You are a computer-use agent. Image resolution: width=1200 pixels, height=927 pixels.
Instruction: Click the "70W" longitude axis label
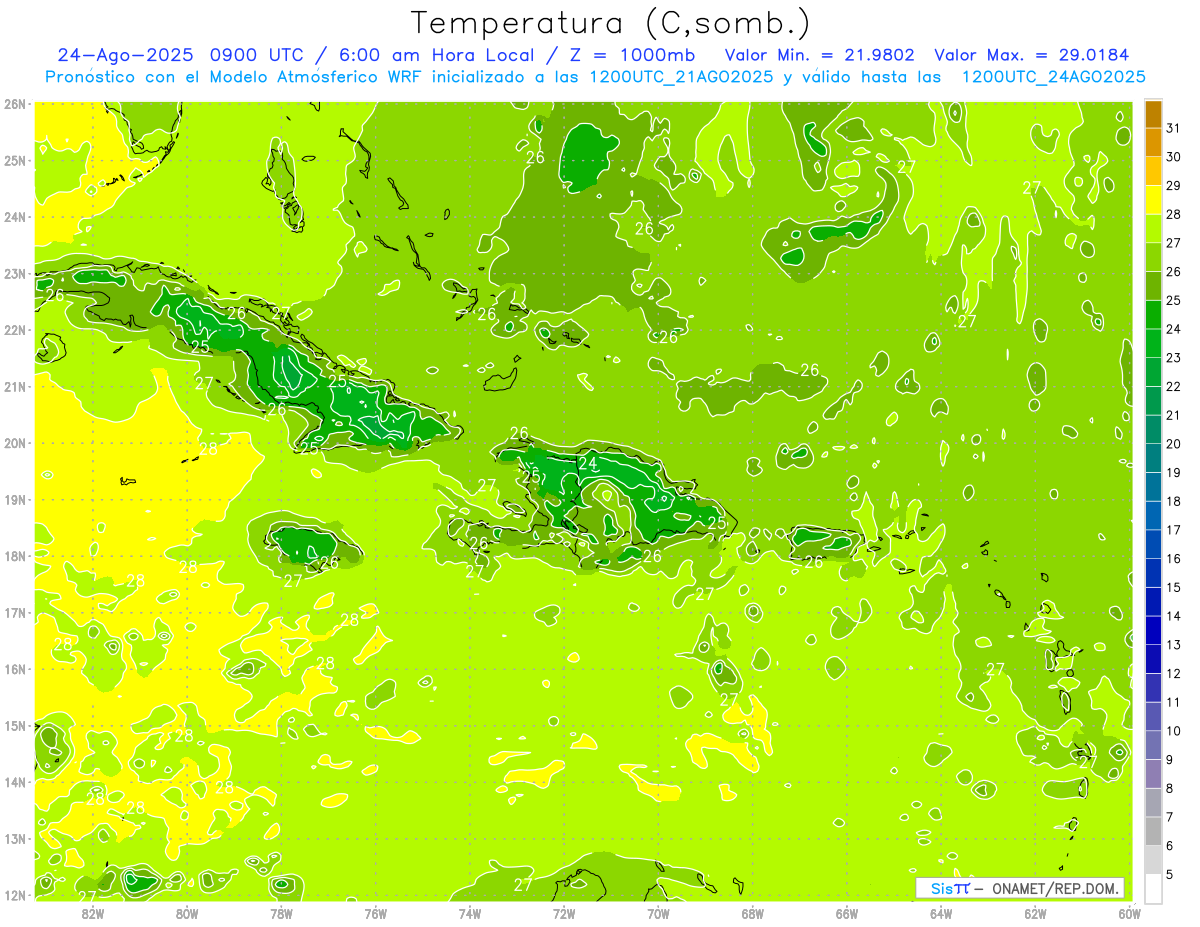click(658, 913)
